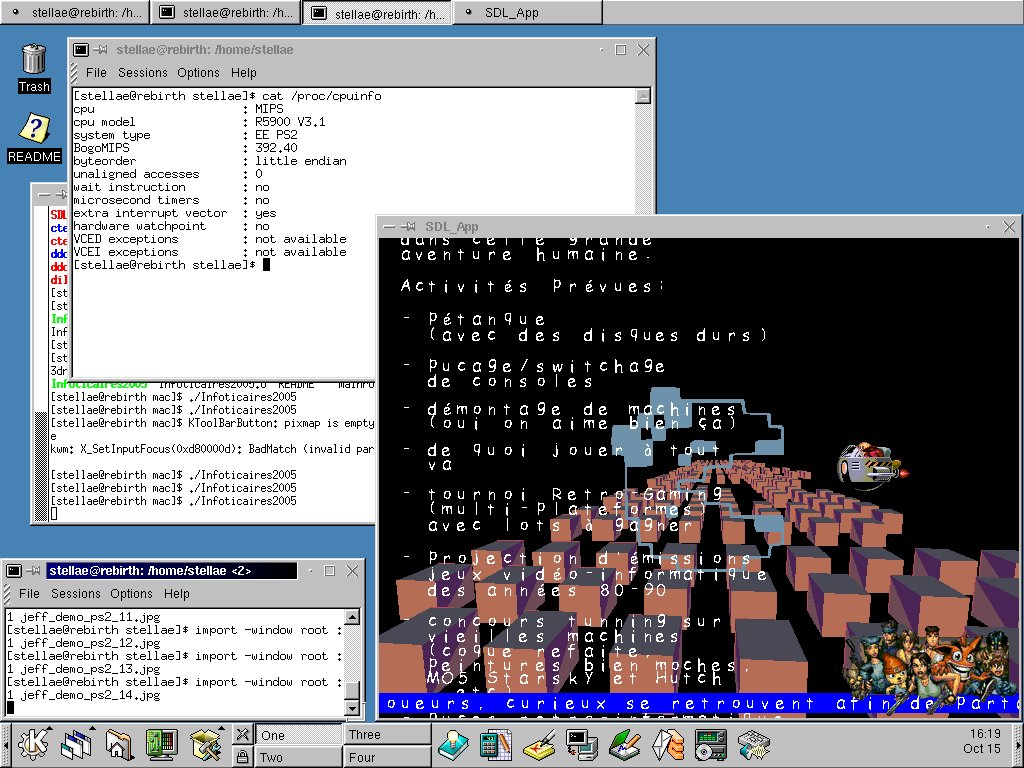Click scroll-up arrow in the cpuinfo Konsole
1024x768 pixels.
(643, 96)
